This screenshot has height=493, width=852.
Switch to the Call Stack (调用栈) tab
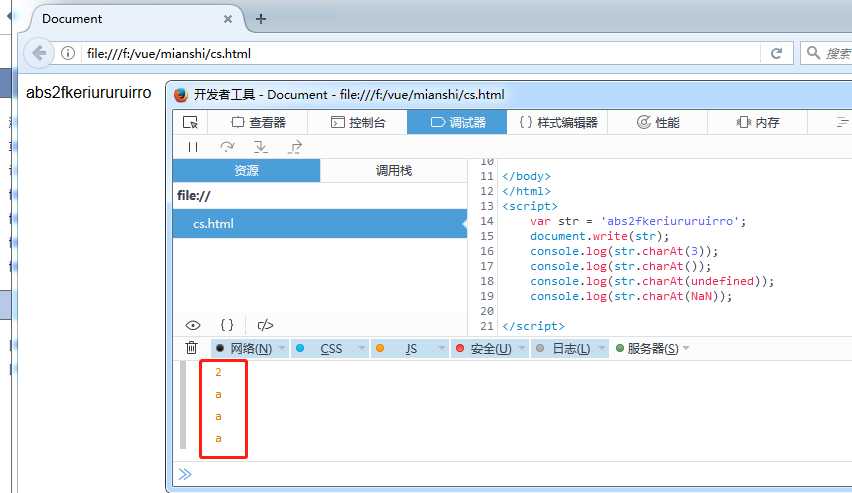coord(393,170)
